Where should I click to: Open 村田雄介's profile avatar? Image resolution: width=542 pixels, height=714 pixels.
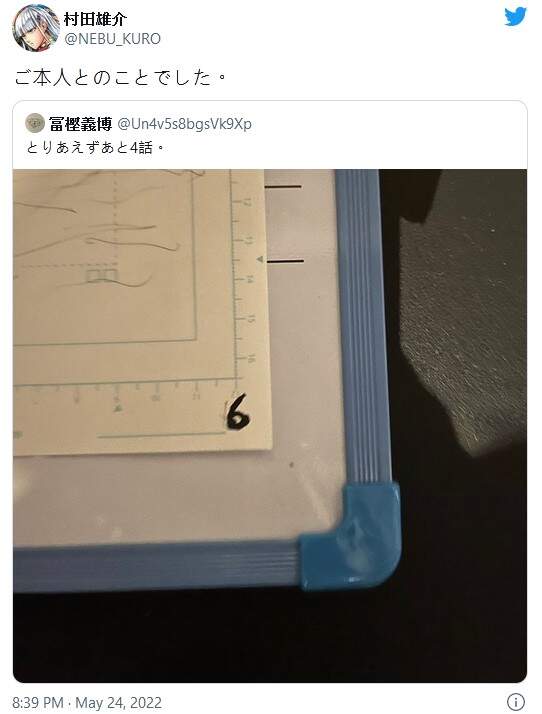tap(36, 28)
